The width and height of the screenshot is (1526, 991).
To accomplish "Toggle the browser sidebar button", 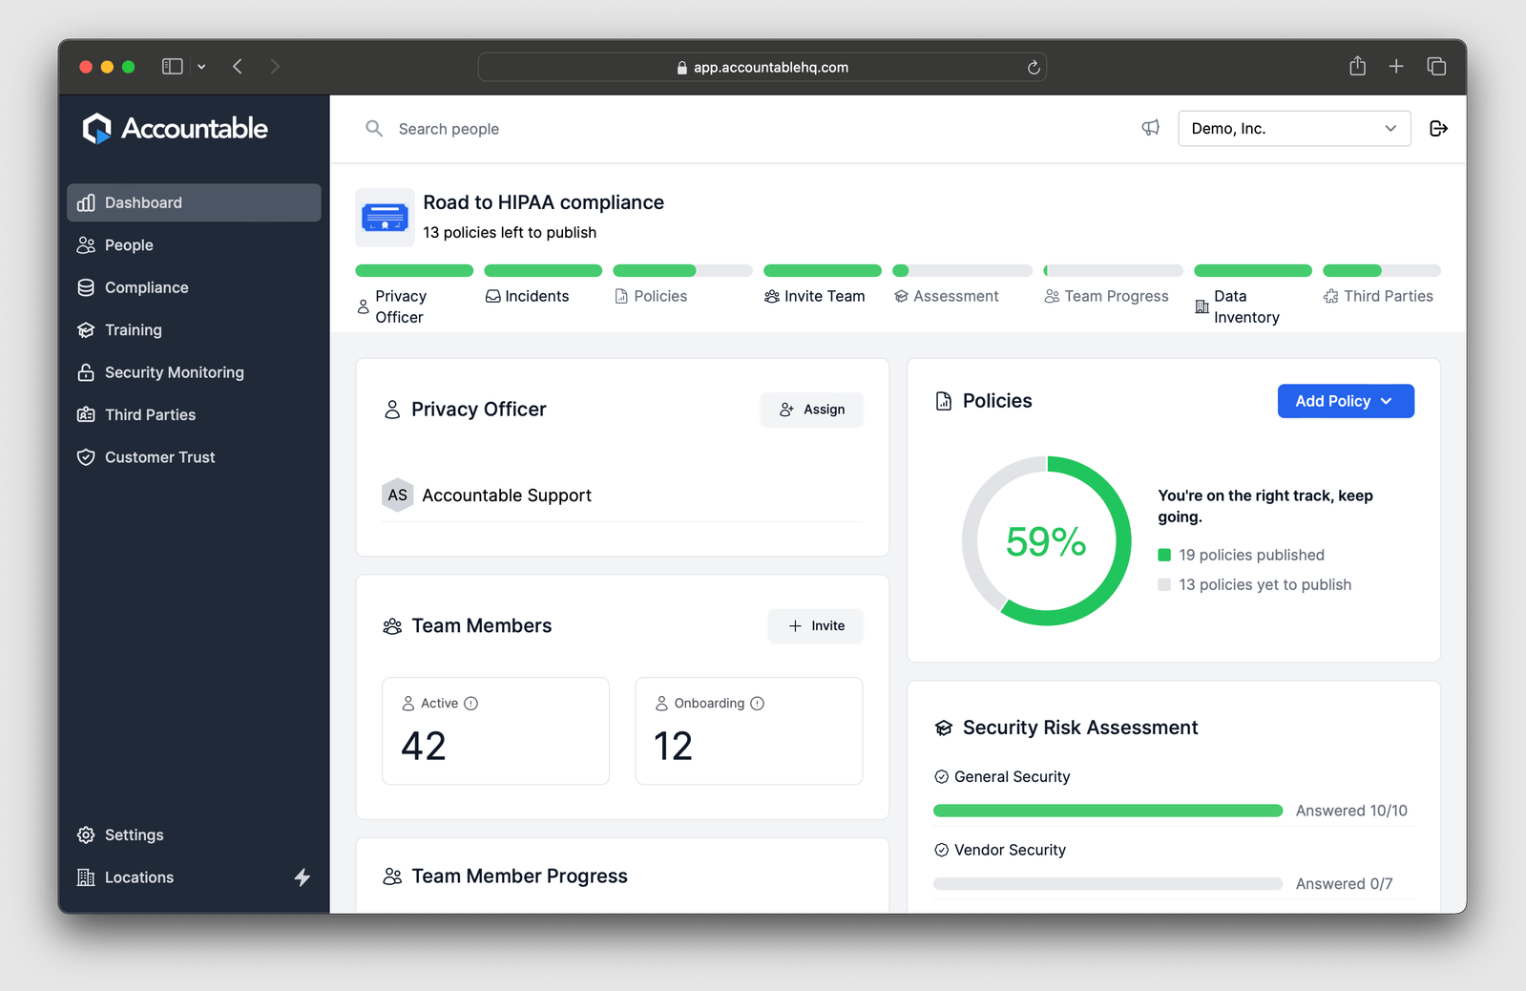I will 172,66.
